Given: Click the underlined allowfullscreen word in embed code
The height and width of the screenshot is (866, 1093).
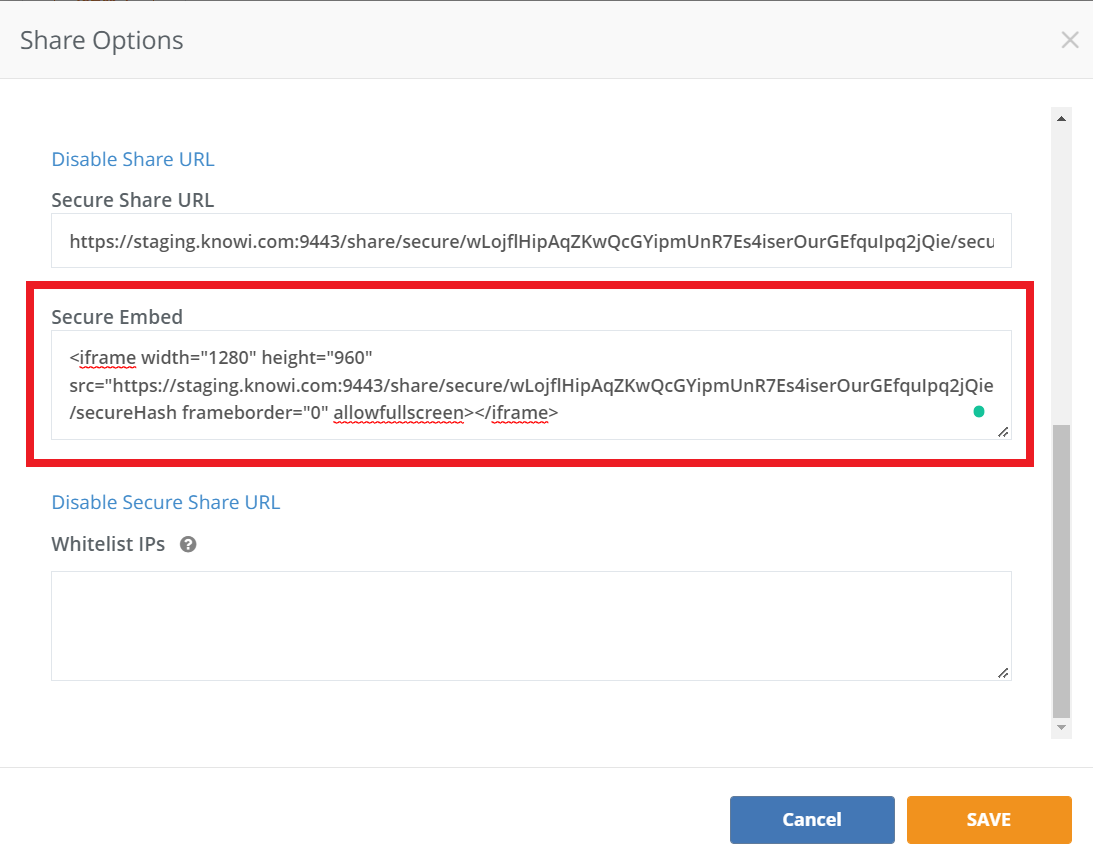Looking at the screenshot, I should click(399, 412).
